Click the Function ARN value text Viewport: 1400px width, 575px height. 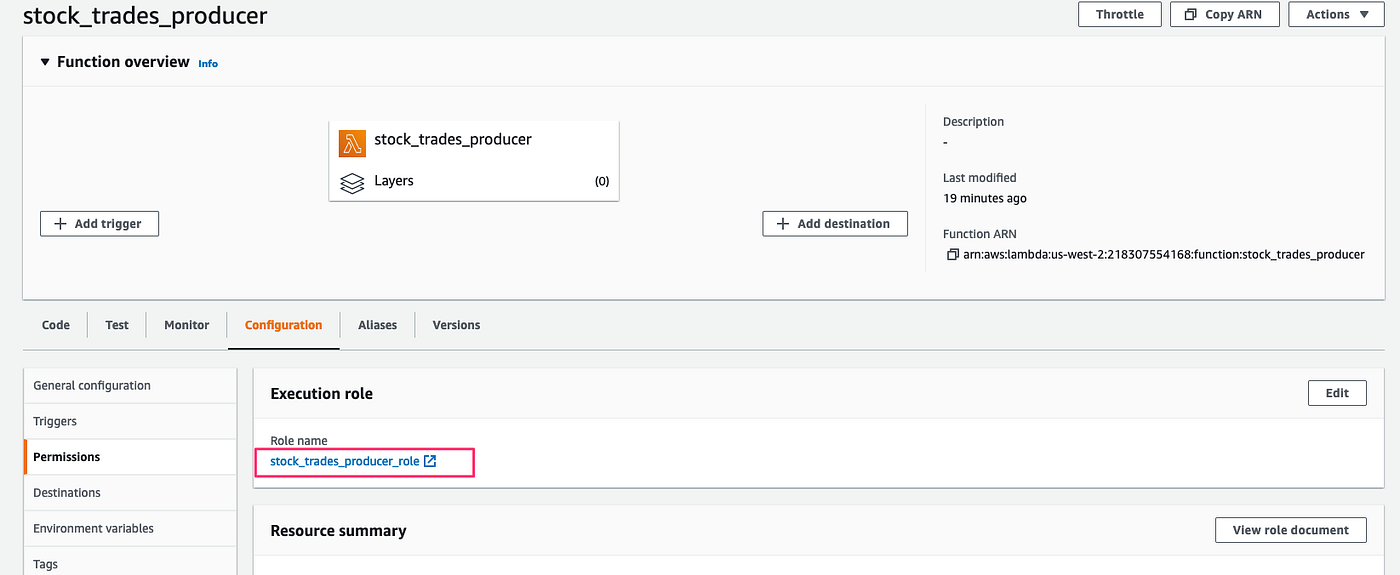click(1164, 255)
